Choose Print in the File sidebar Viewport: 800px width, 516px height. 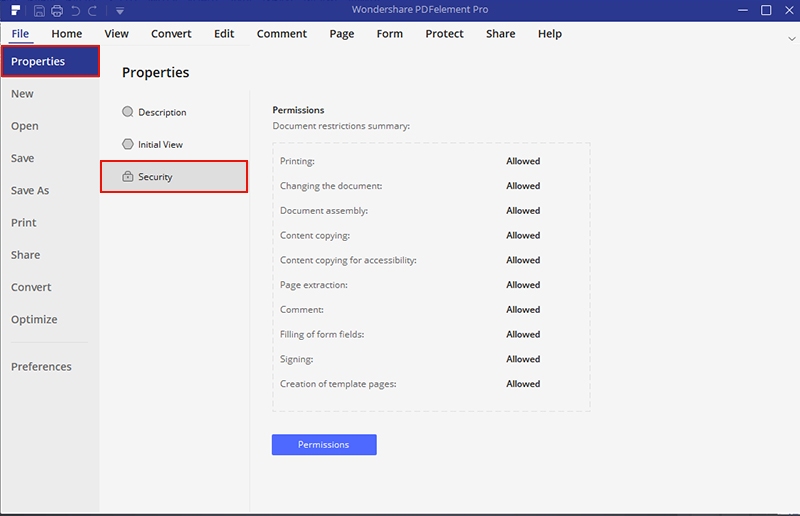[x=23, y=223]
